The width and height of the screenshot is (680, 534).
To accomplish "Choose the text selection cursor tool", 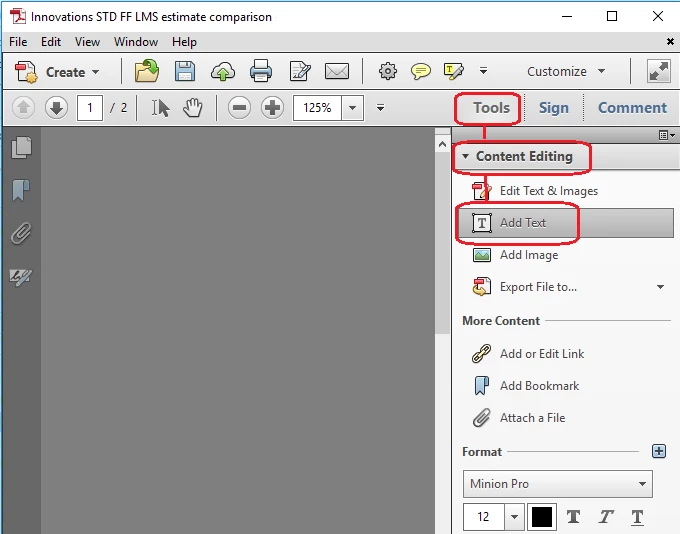I will coord(160,108).
